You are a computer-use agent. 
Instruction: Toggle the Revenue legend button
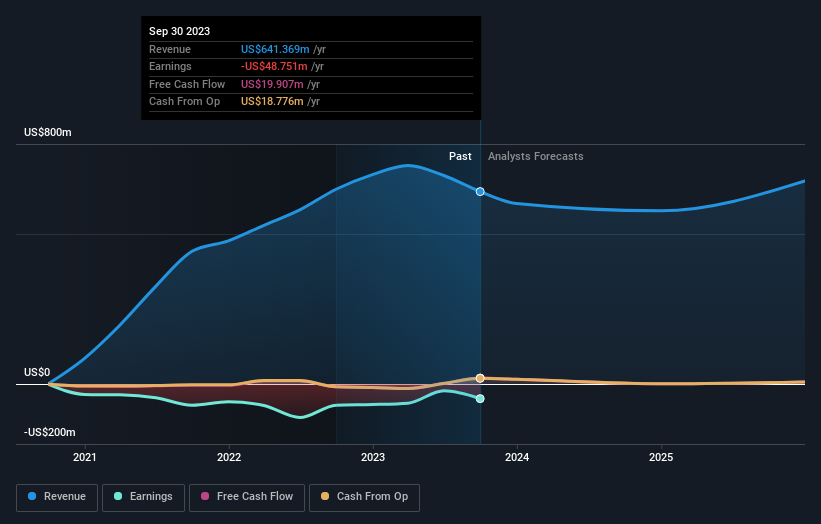[57, 497]
